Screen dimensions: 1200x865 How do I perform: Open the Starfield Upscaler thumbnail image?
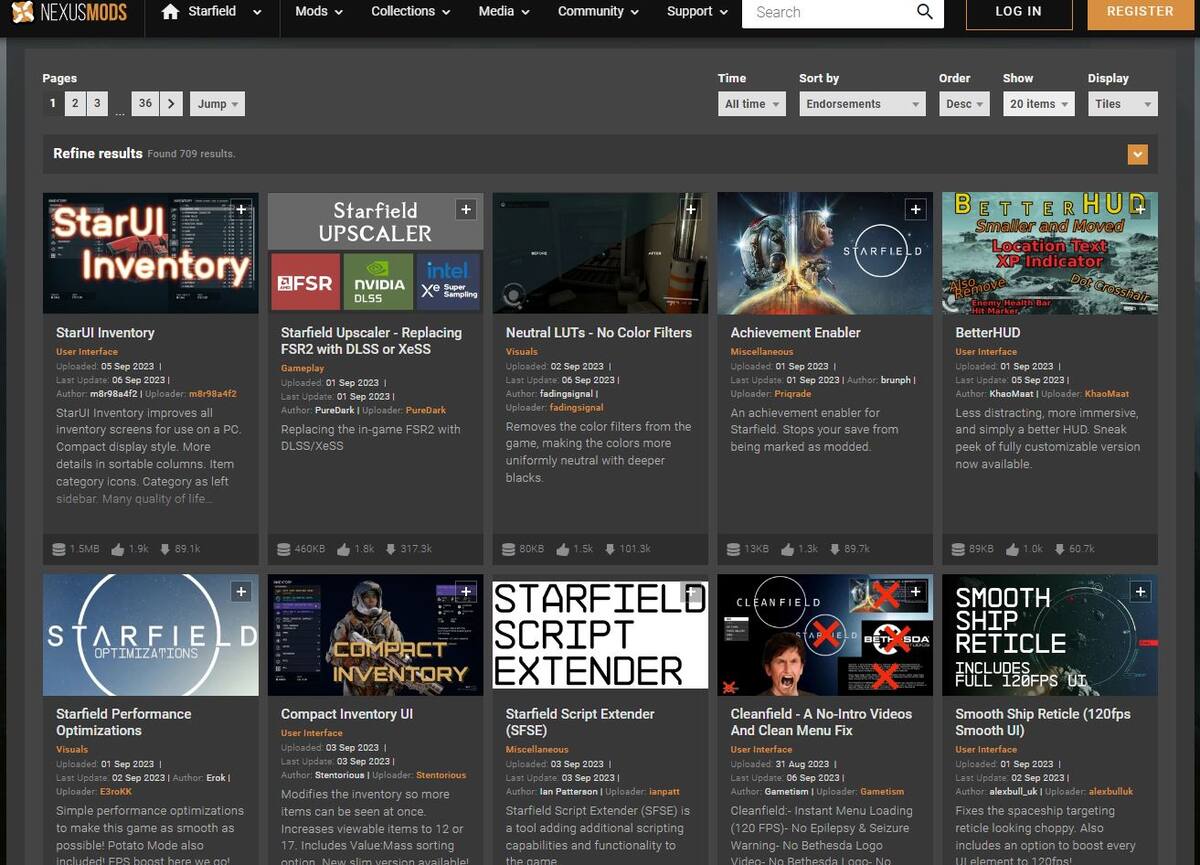[375, 253]
